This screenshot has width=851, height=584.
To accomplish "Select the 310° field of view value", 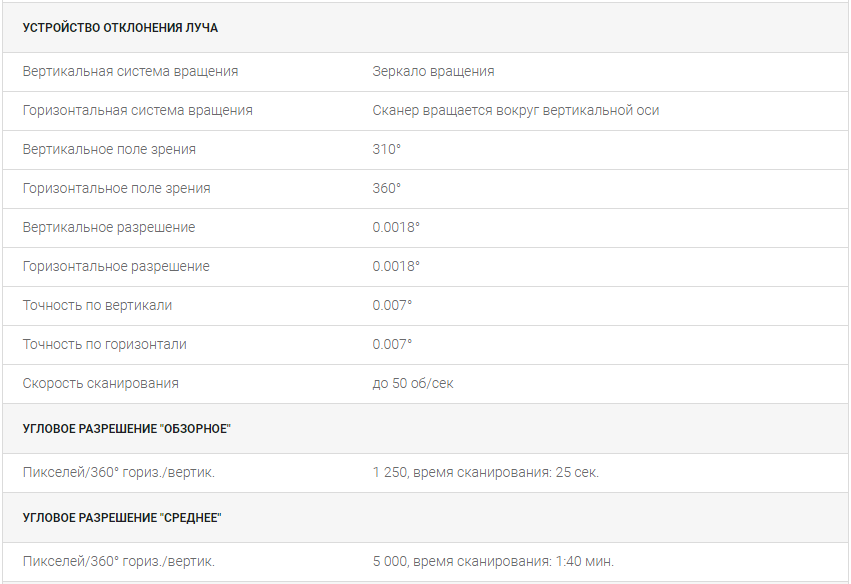I will [386, 149].
